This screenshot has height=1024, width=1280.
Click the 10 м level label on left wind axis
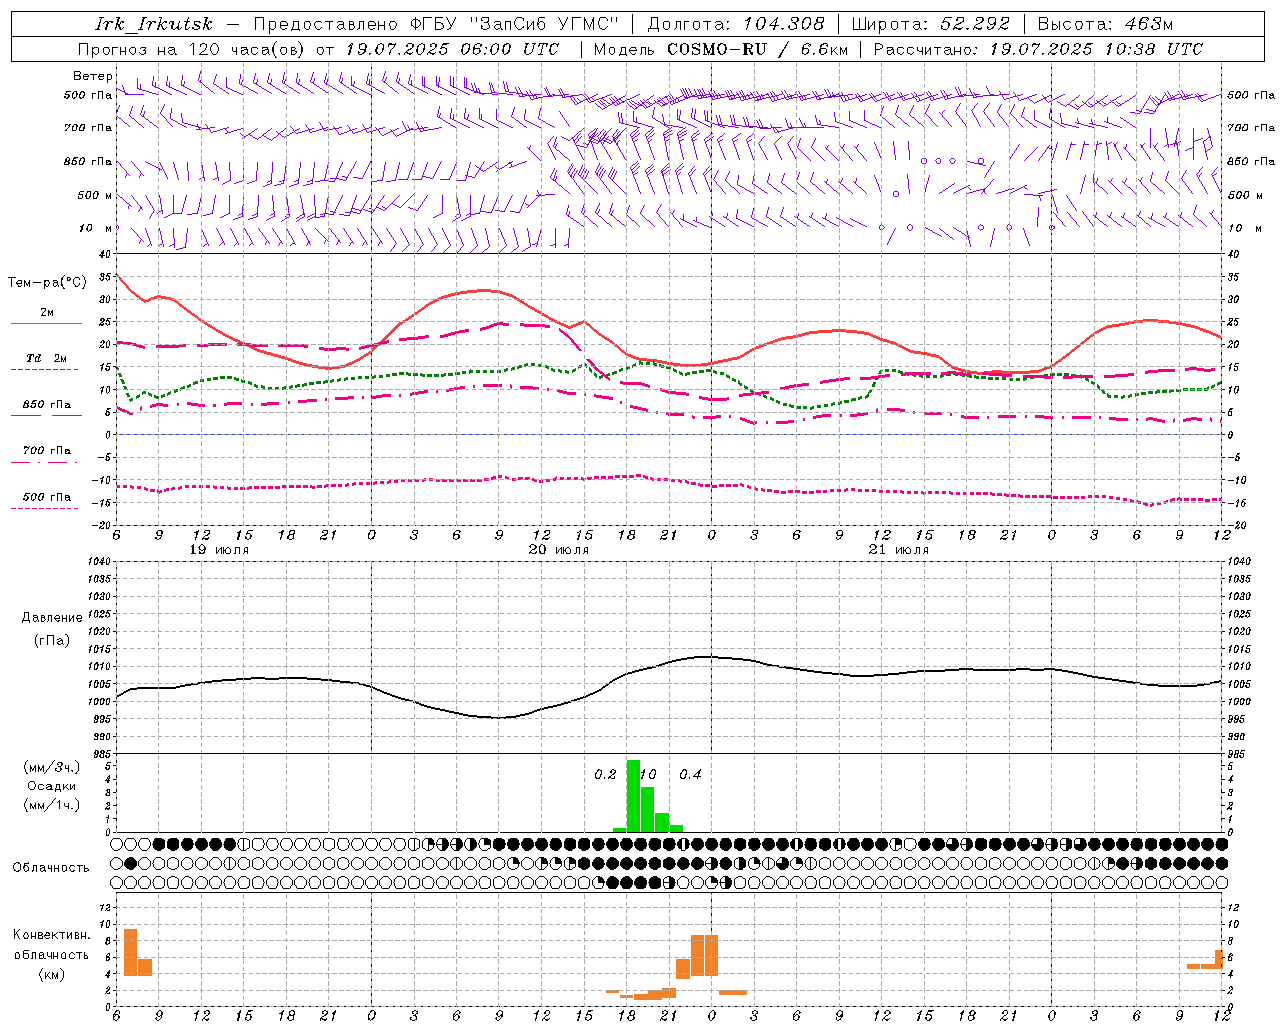(x=96, y=228)
